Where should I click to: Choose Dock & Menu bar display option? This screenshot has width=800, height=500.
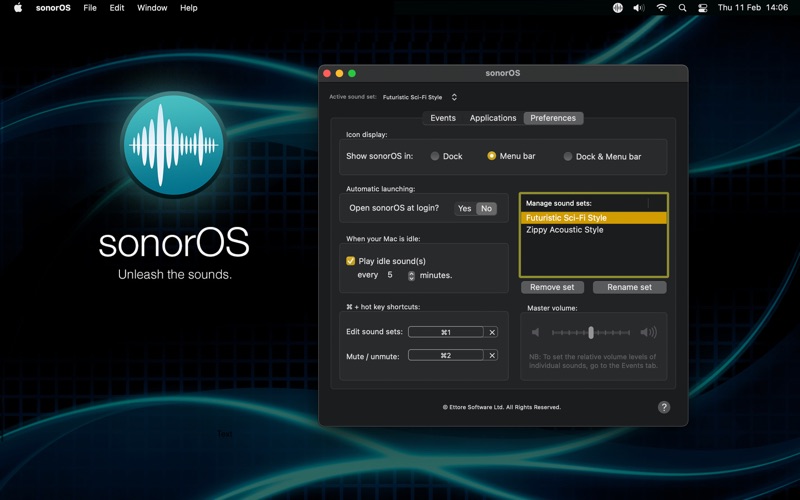click(568, 156)
